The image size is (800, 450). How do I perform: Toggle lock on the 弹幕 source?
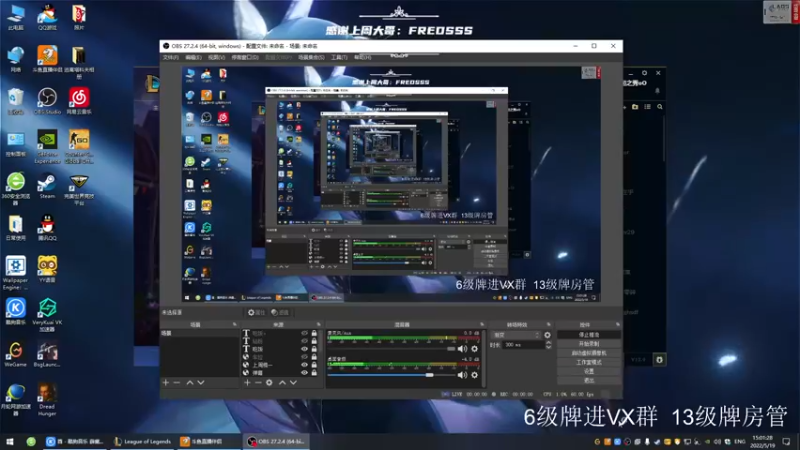point(314,373)
